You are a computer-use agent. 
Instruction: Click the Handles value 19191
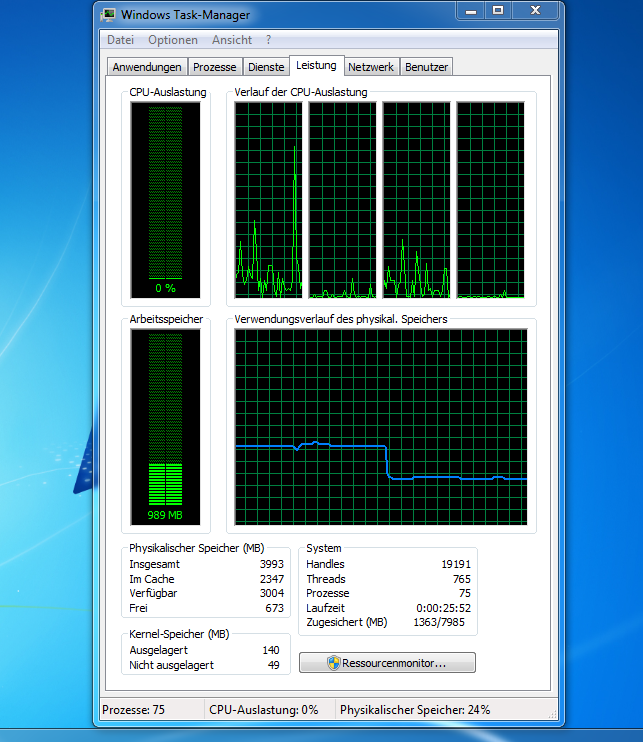[456, 564]
